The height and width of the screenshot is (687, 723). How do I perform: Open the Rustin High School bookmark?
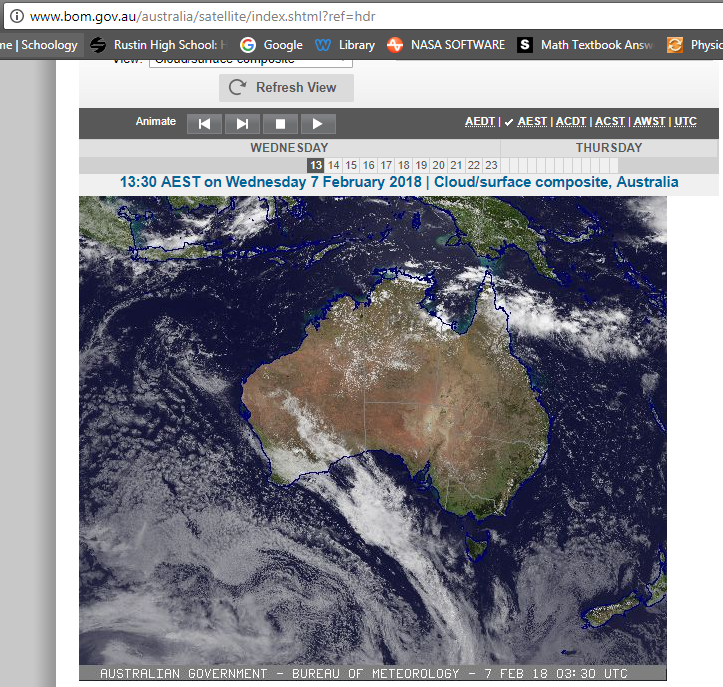pyautogui.click(x=158, y=45)
